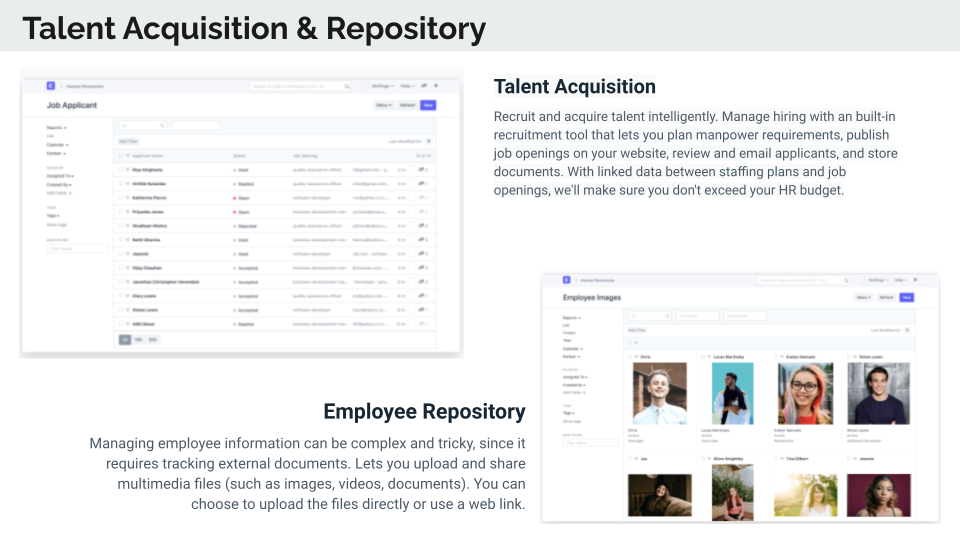Open Settings dropdown in Employee Images navbar

click(877, 281)
